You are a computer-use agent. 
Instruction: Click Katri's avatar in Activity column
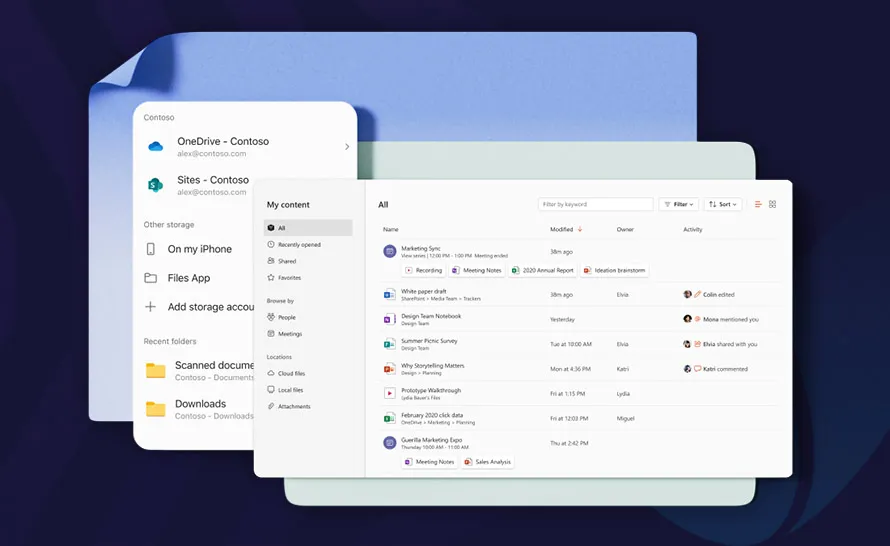pos(687,369)
